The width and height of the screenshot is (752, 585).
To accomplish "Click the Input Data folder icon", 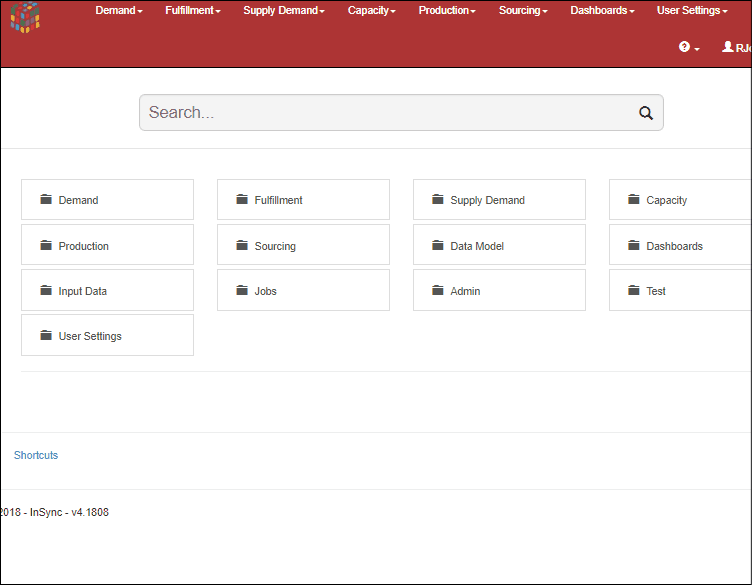I will click(x=46, y=291).
